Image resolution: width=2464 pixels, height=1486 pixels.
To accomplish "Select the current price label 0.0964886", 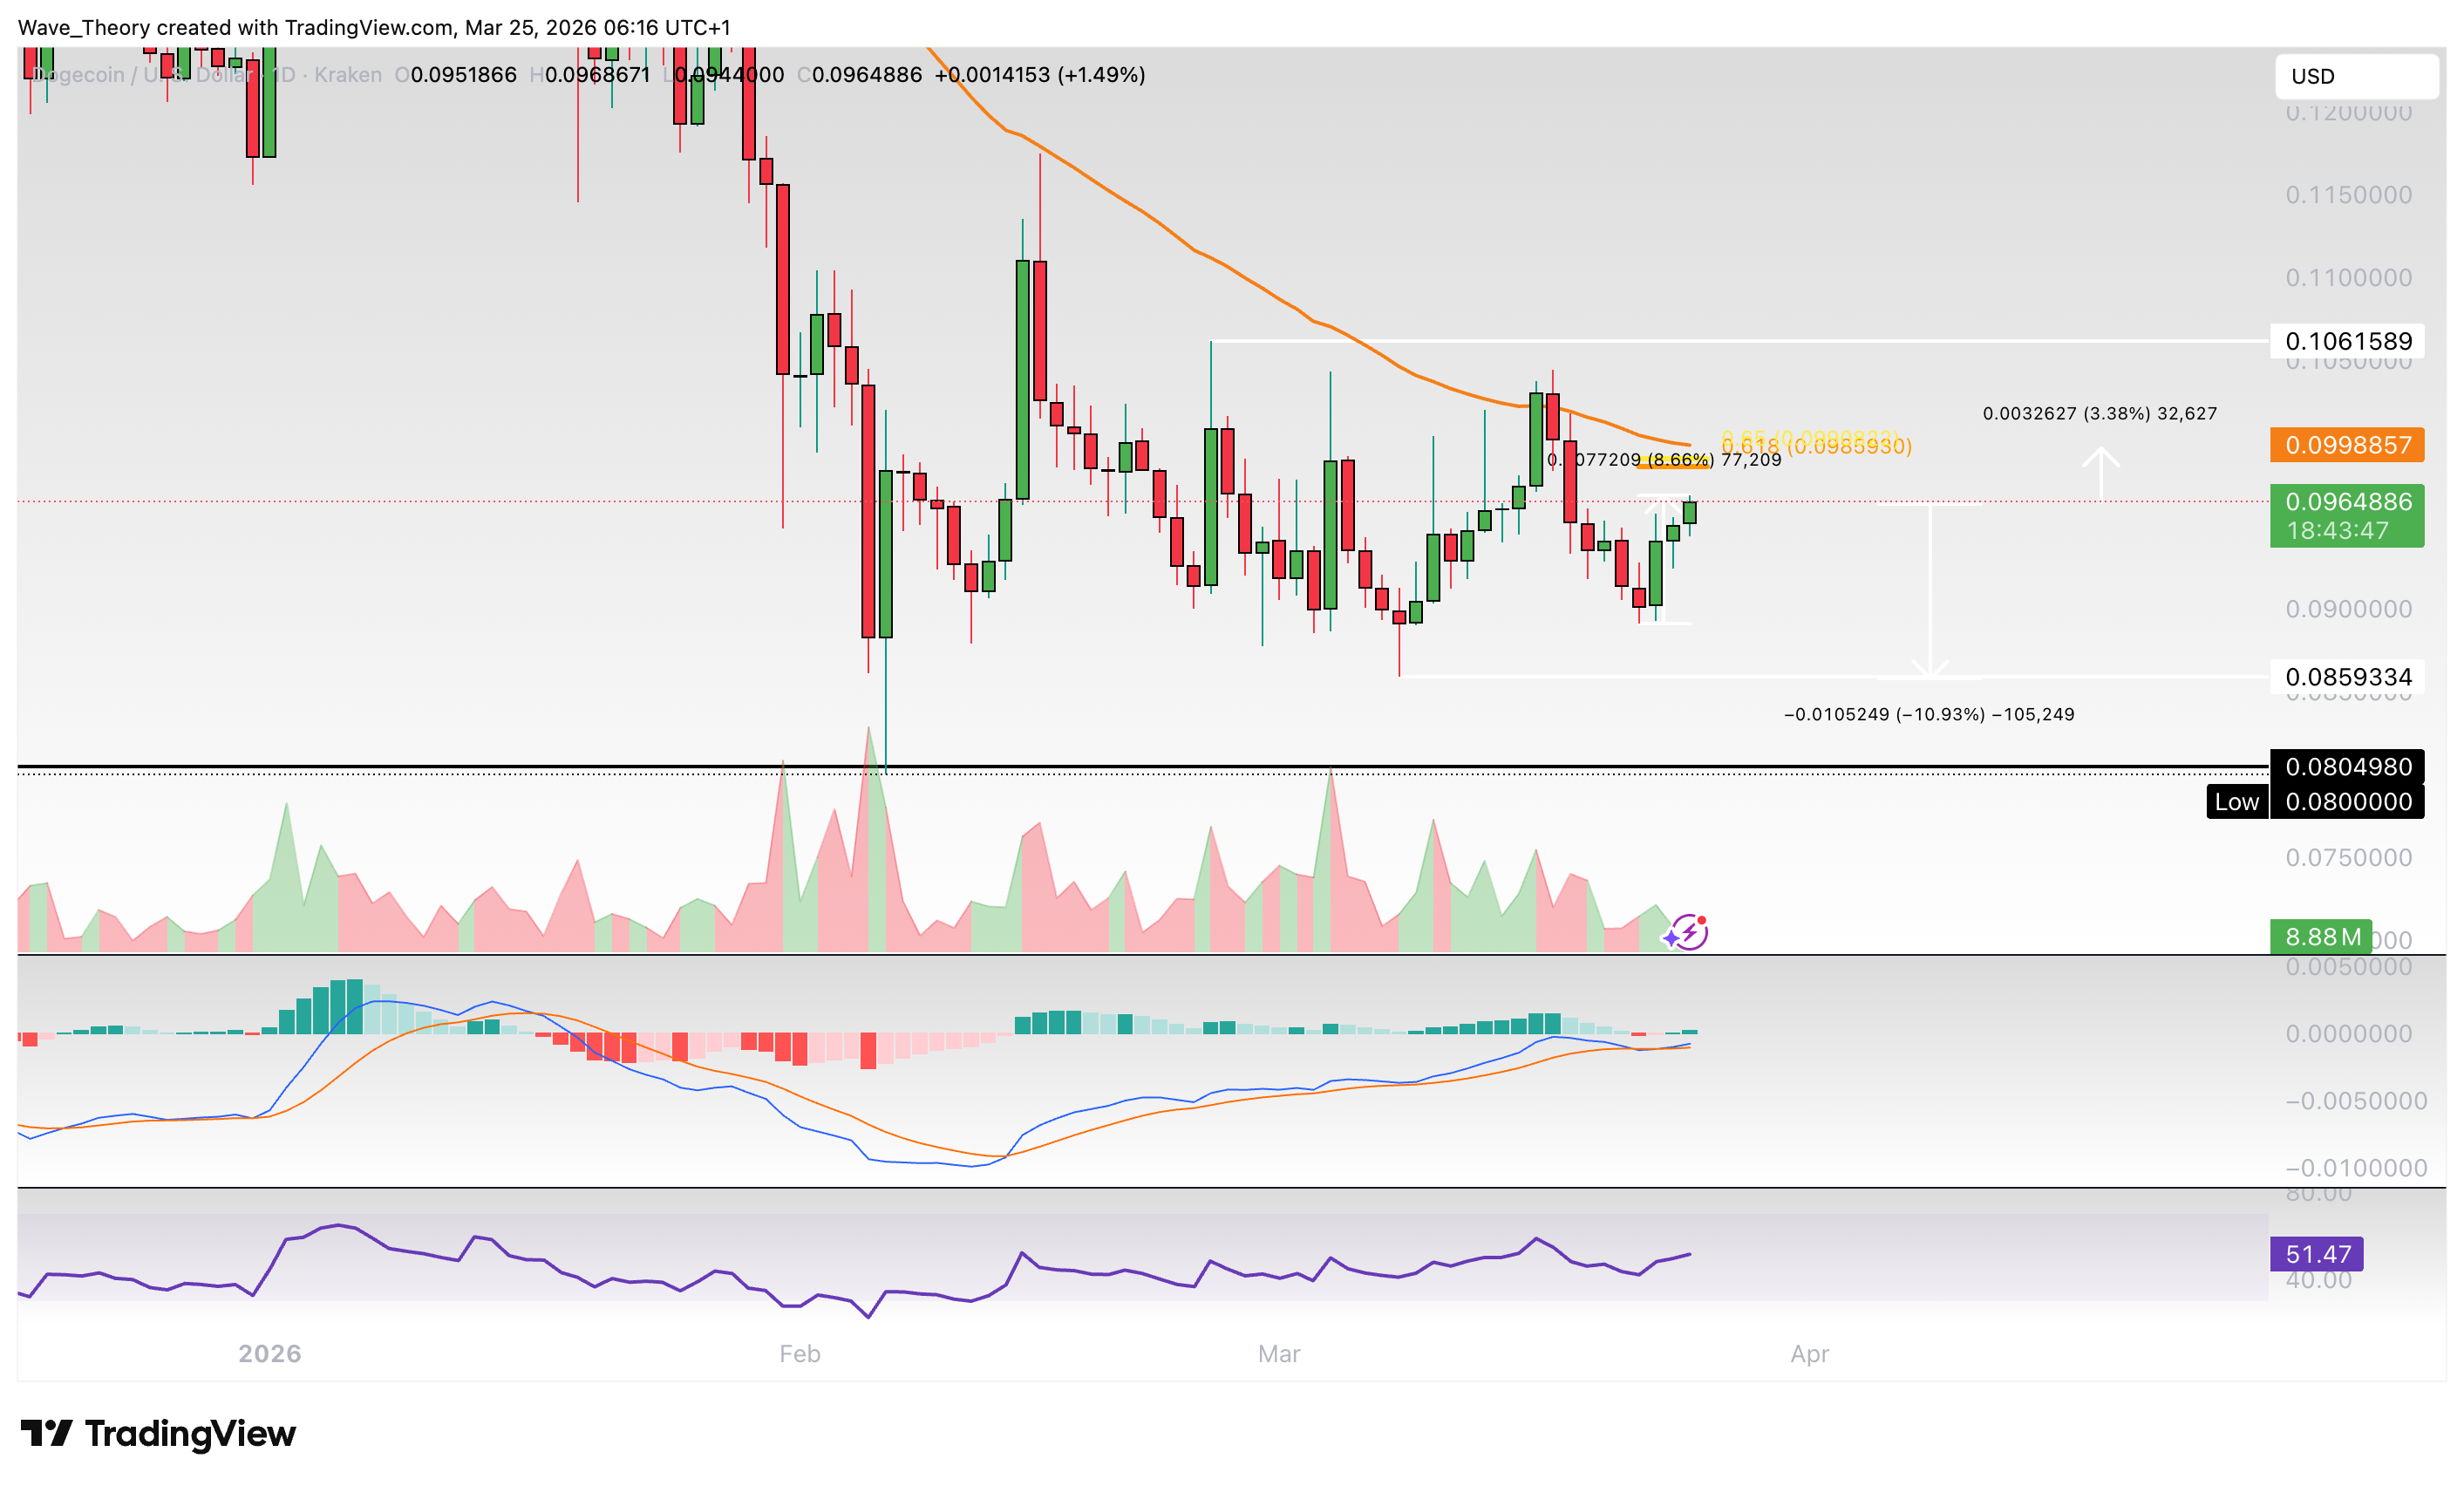I will (2348, 503).
